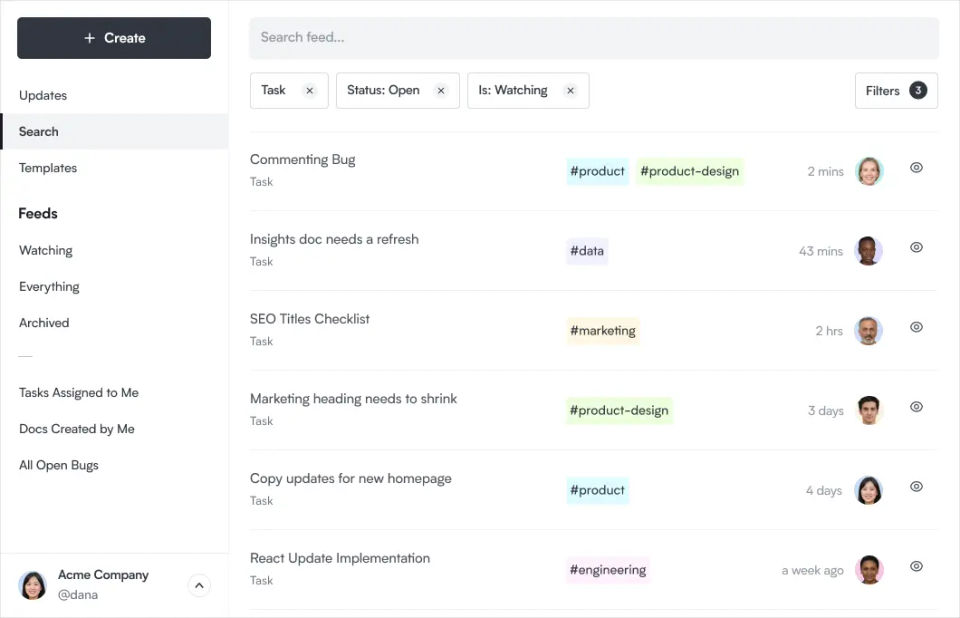Go to Templates in the sidebar
Image resolution: width=960 pixels, height=618 pixels.
click(x=48, y=168)
